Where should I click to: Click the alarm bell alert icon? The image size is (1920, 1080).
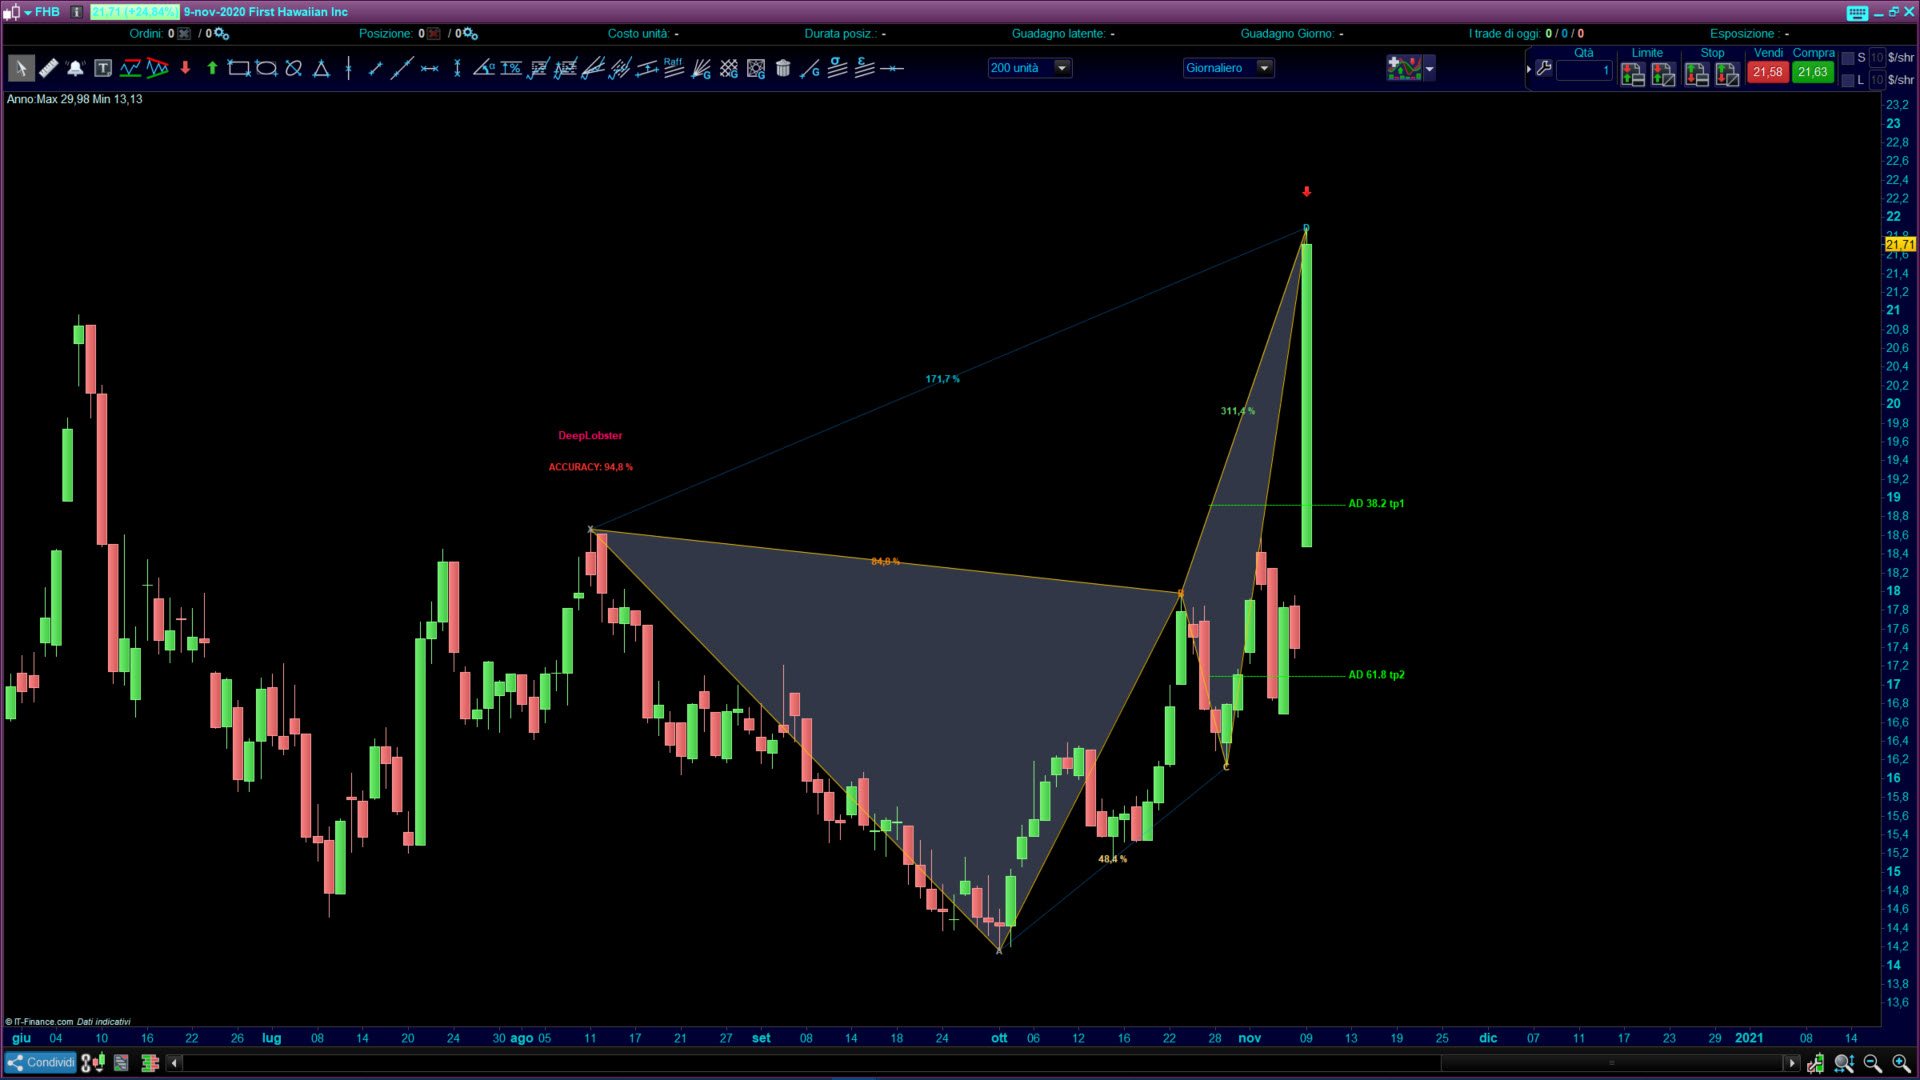75,69
